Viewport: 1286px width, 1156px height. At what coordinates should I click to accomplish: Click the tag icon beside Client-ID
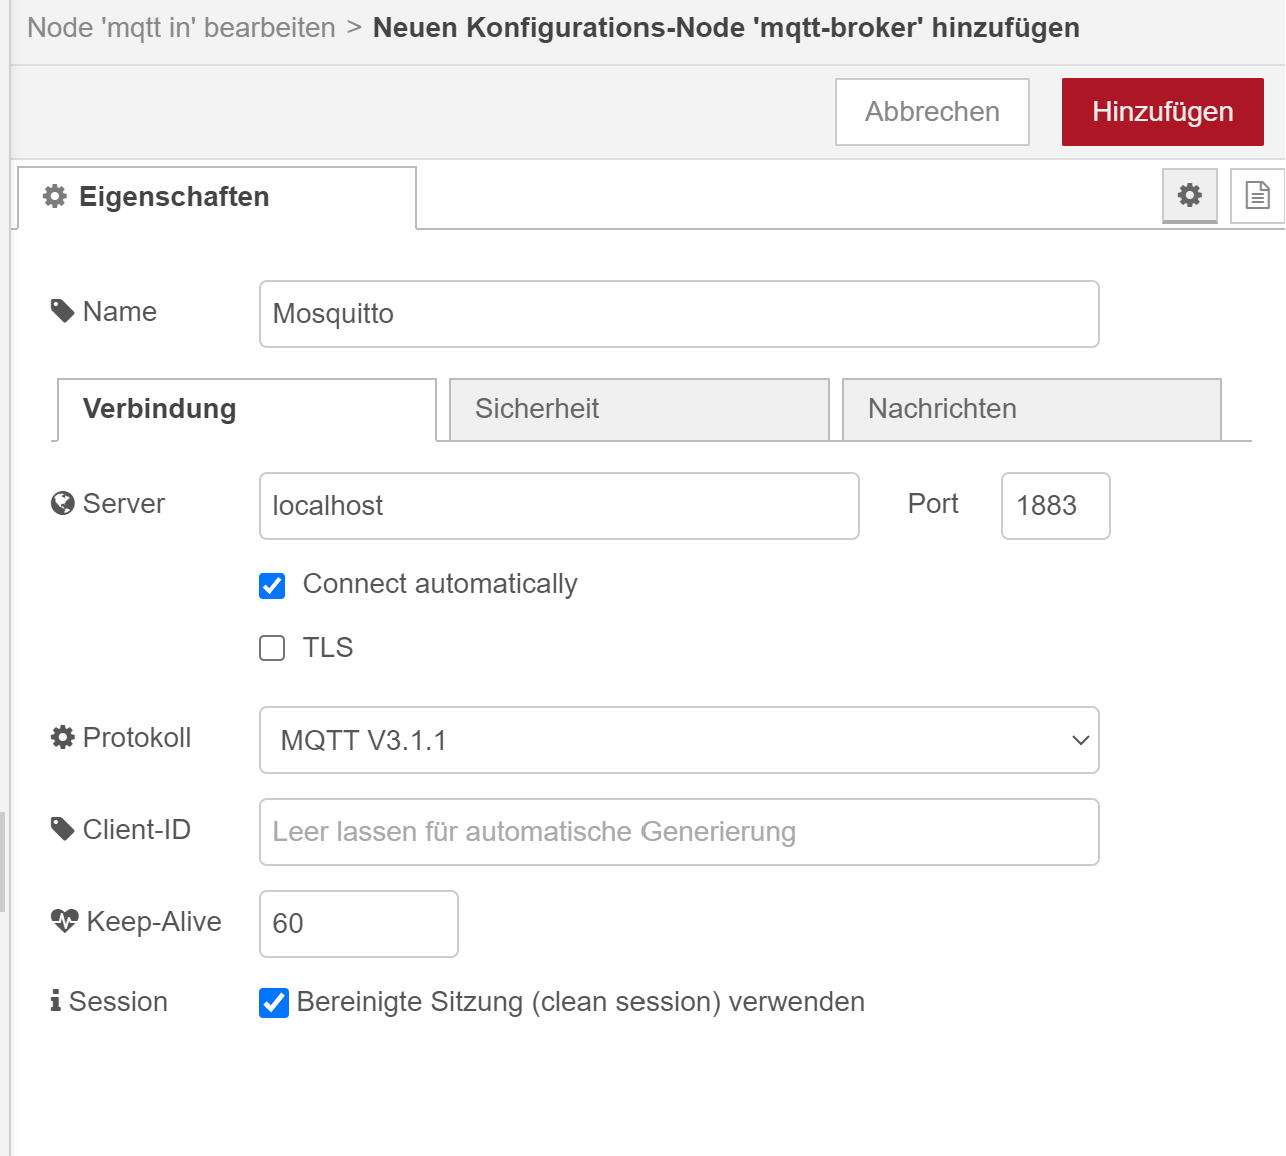[x=62, y=829]
